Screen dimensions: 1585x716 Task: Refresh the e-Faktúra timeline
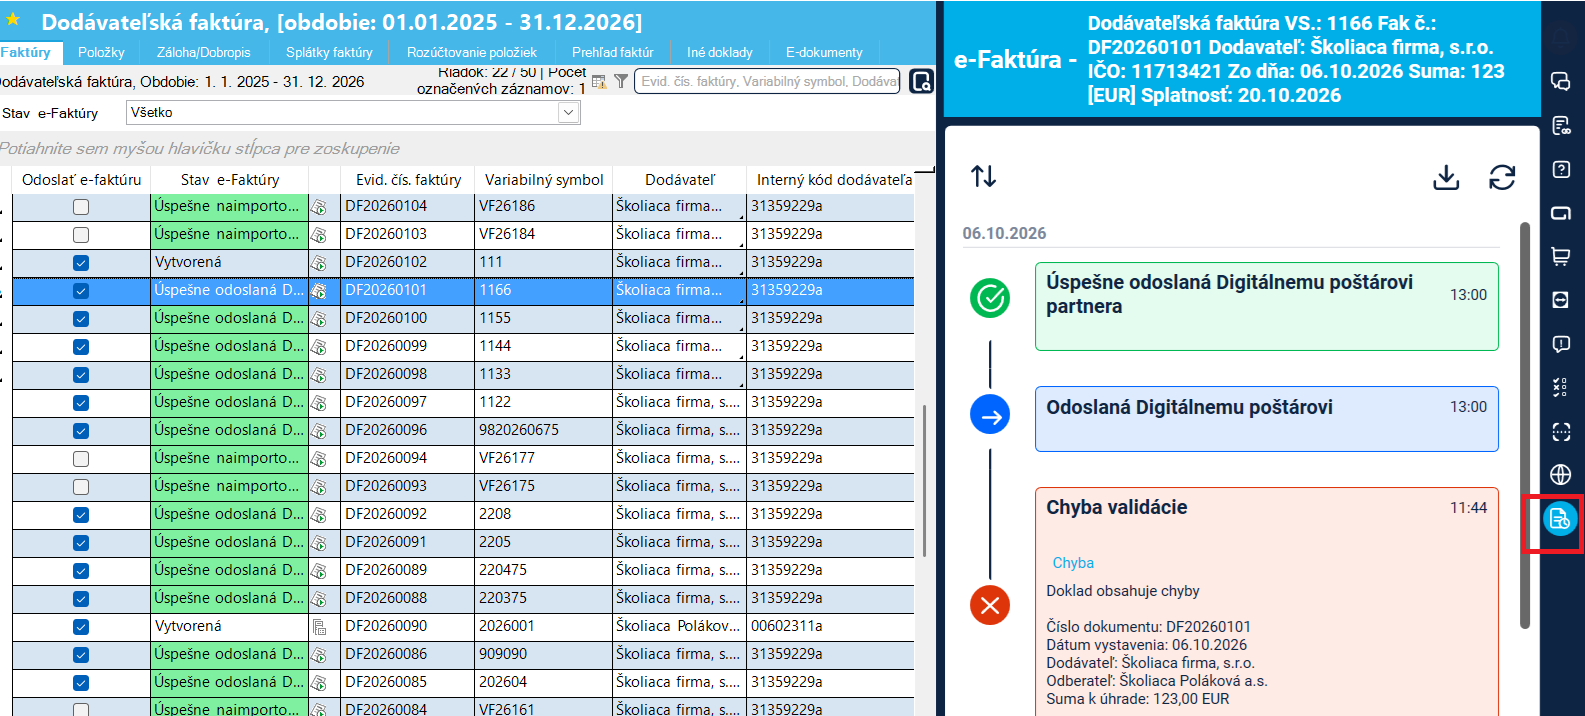coord(1502,177)
